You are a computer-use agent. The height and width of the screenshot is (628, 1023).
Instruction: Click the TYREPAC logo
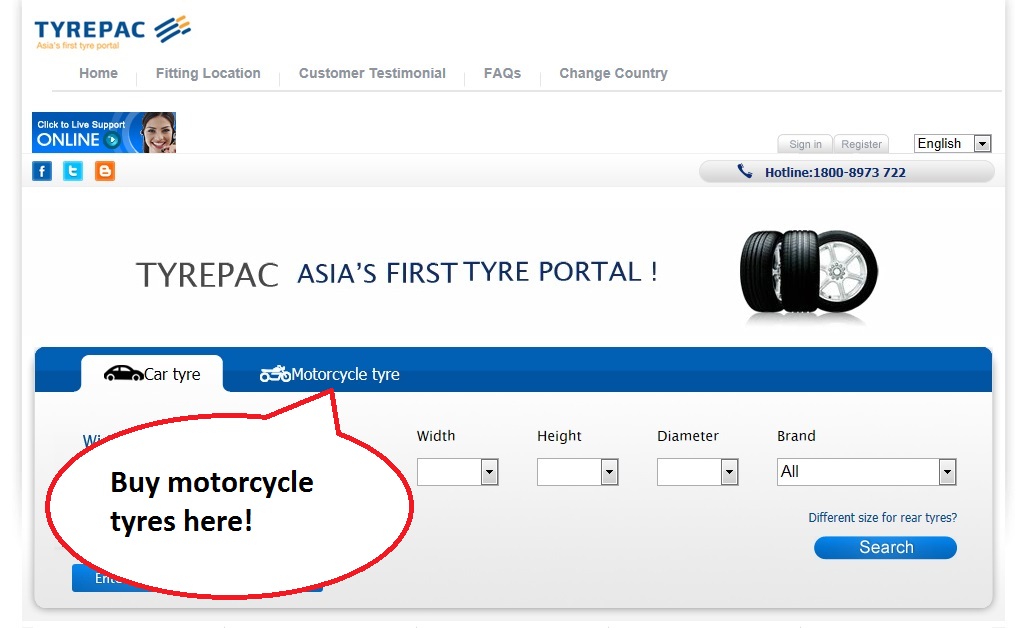[110, 29]
